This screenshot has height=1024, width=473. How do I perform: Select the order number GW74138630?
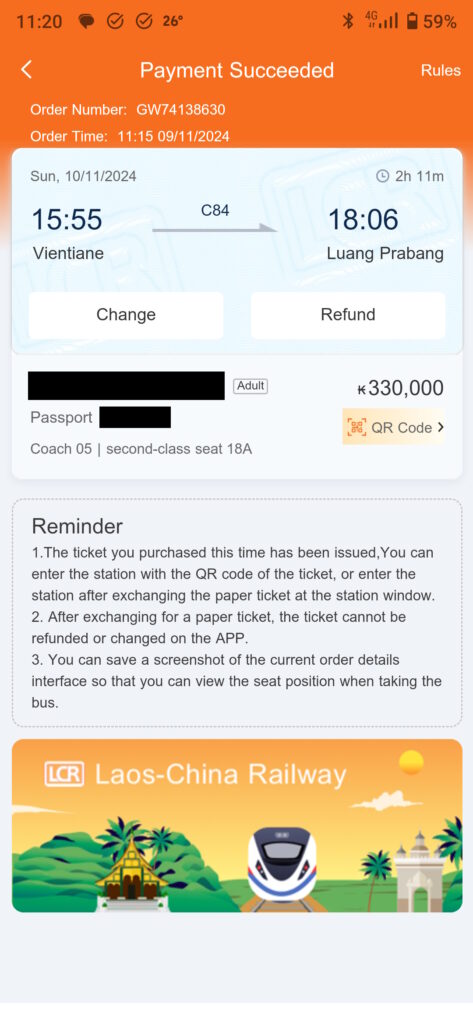pos(181,110)
